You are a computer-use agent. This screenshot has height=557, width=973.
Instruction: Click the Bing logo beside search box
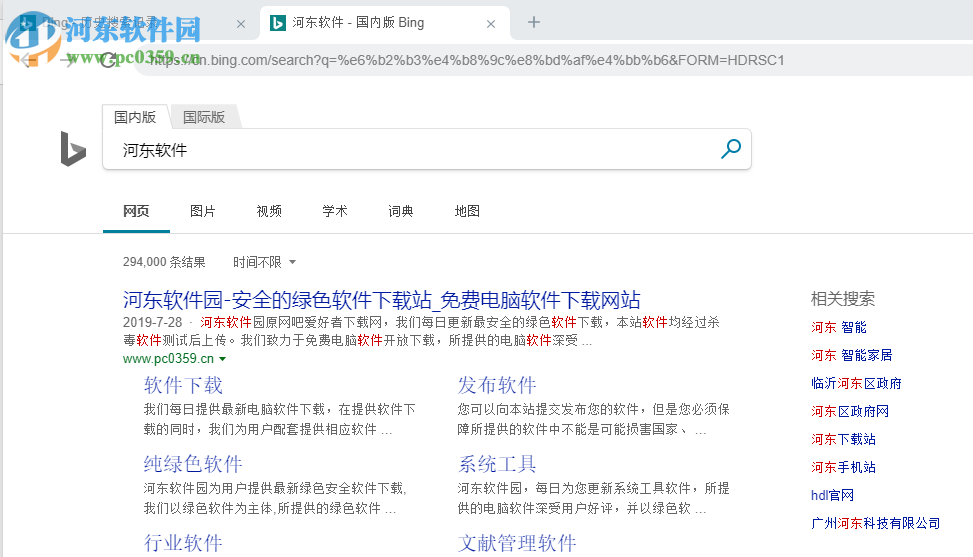(73, 149)
